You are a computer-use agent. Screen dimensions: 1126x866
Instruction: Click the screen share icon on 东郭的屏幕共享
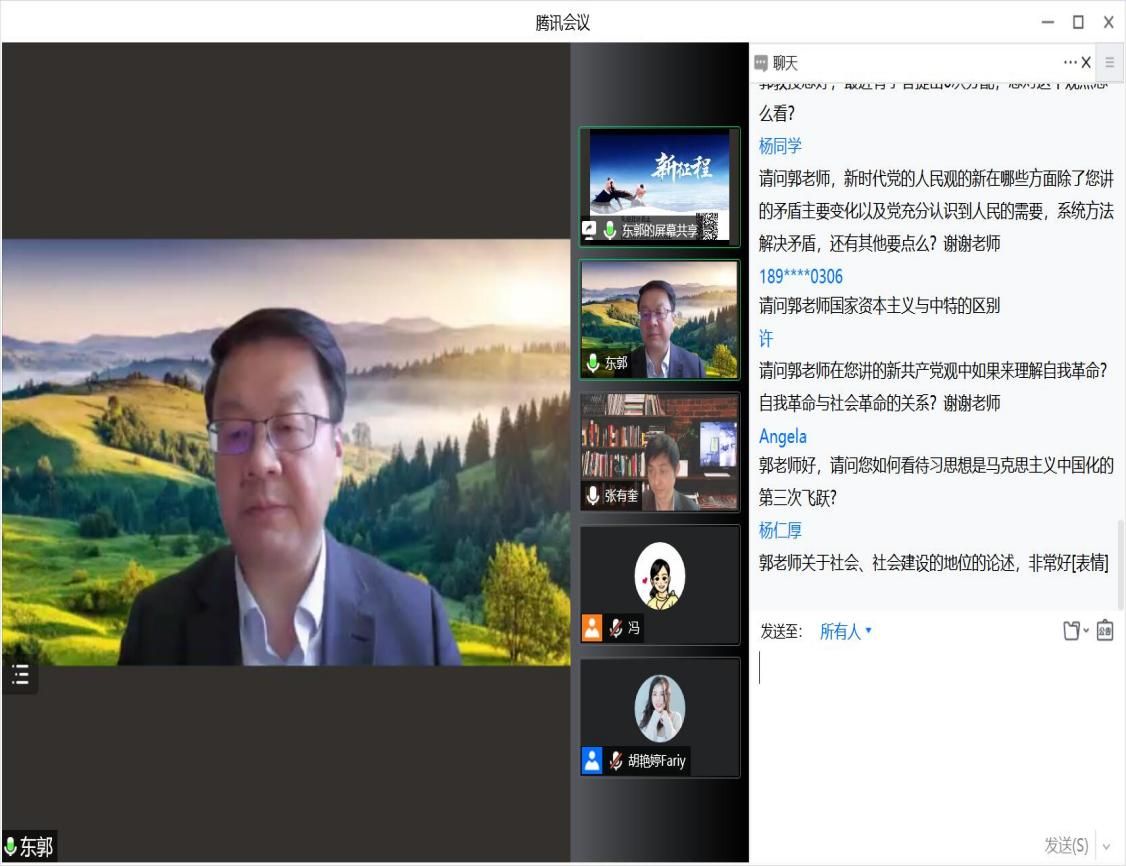(590, 230)
